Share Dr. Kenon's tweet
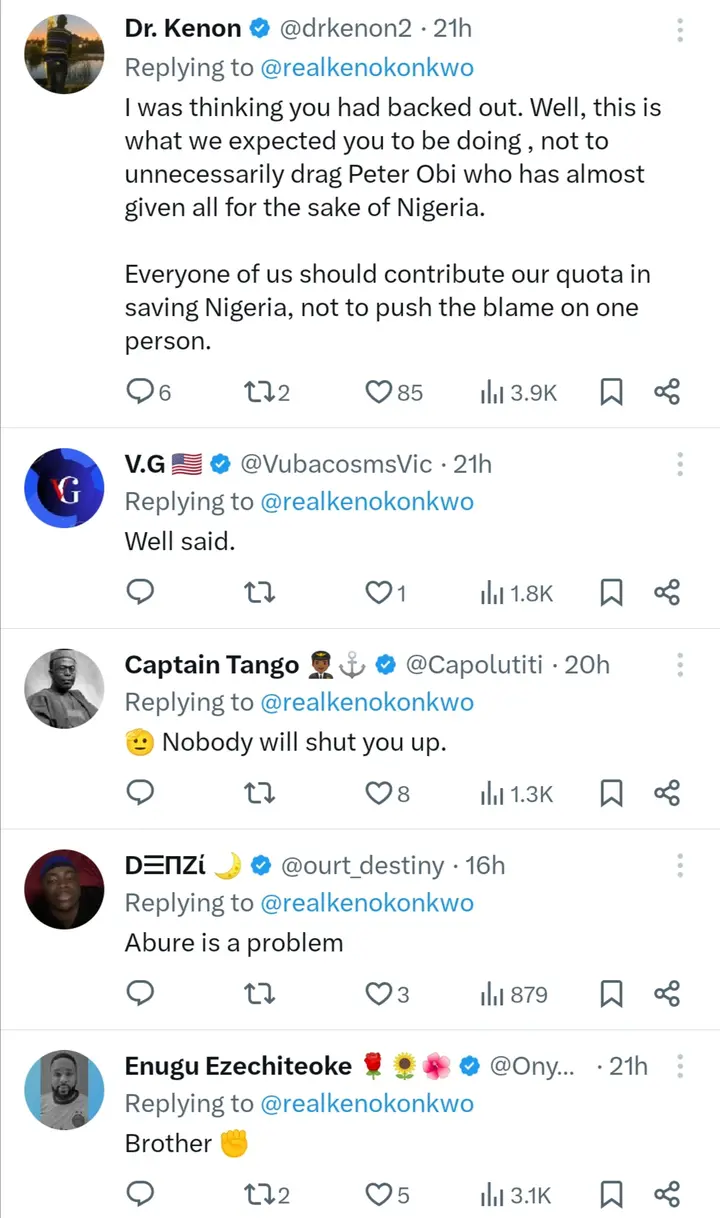 pyautogui.click(x=667, y=393)
